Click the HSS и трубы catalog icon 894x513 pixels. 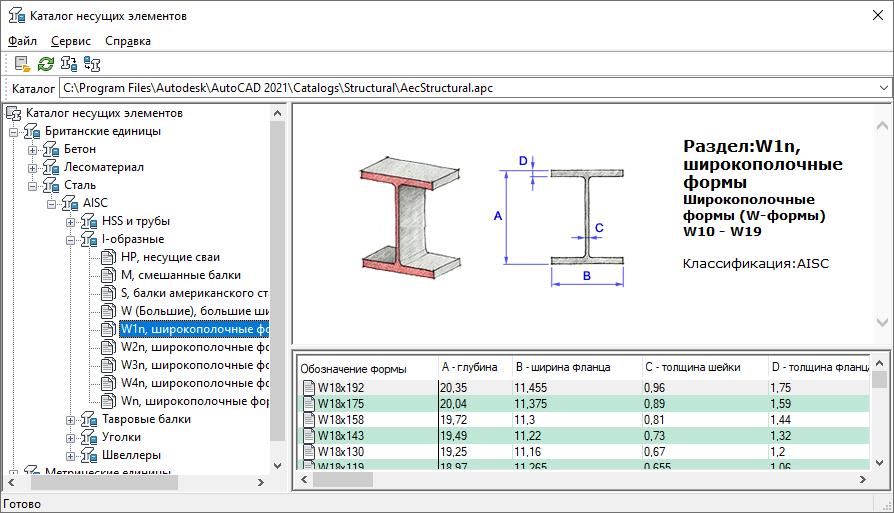tap(89, 221)
